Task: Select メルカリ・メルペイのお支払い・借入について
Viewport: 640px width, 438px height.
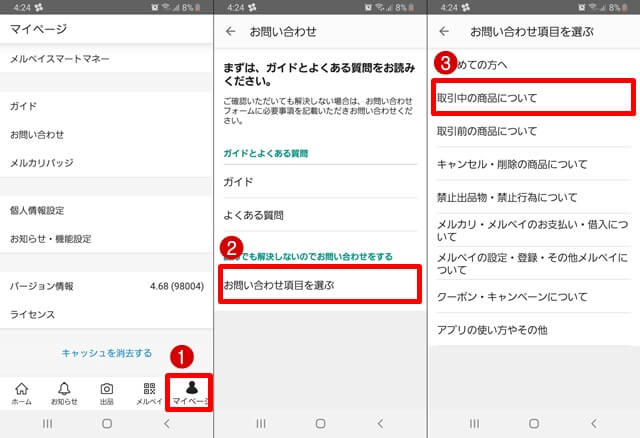Action: click(x=533, y=230)
